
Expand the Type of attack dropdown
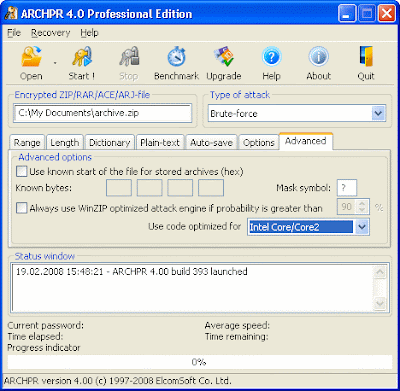(x=378, y=114)
